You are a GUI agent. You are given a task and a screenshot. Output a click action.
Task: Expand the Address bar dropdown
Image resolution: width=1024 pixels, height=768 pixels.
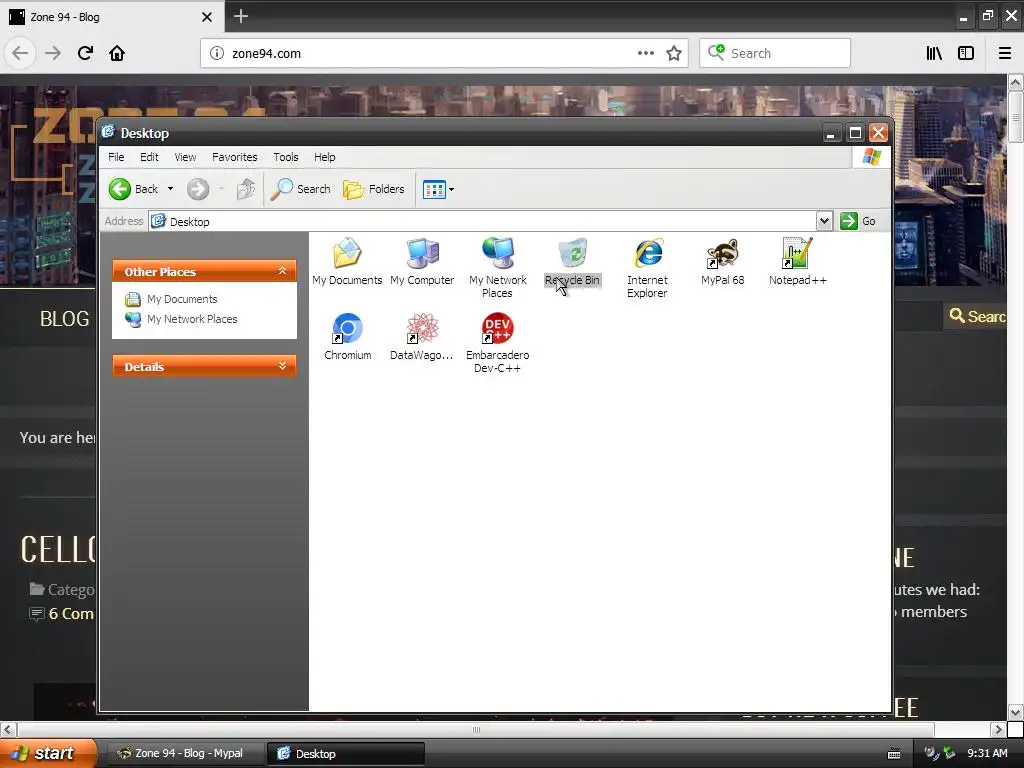(824, 221)
